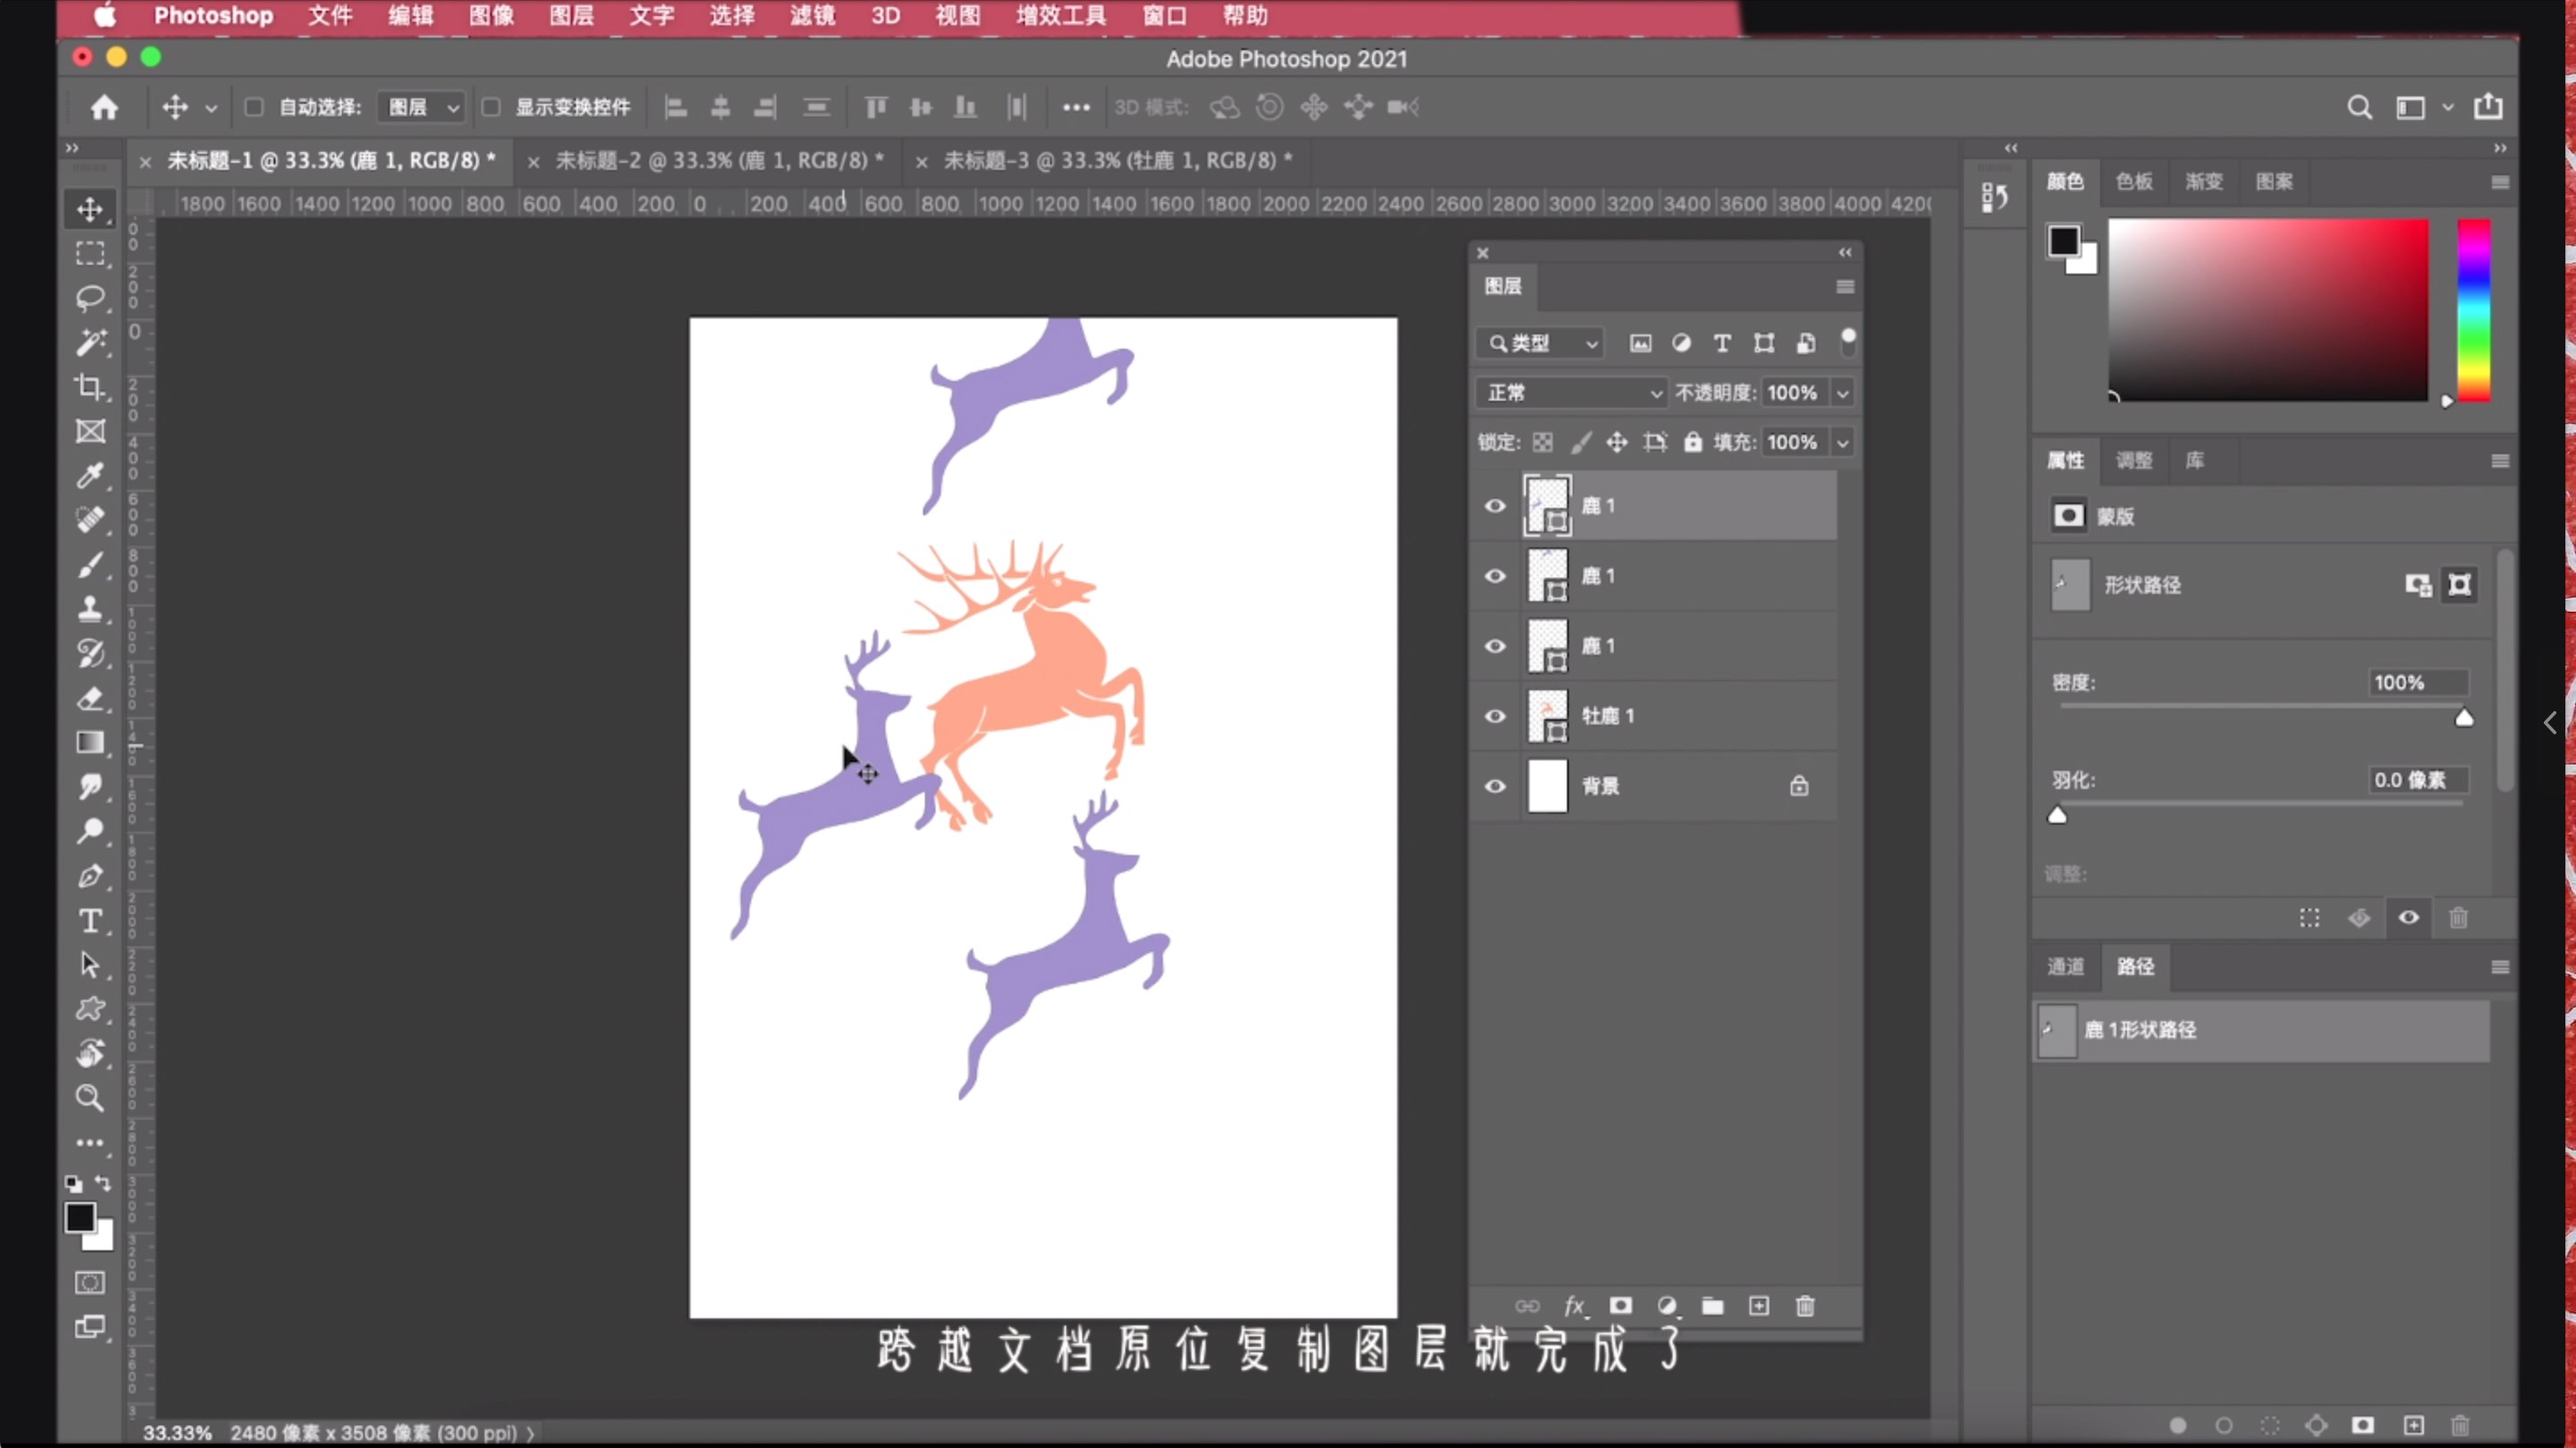Image resolution: width=2576 pixels, height=1448 pixels.
Task: Open the 不透明度 opacity dropdown arrow
Action: click(1842, 393)
